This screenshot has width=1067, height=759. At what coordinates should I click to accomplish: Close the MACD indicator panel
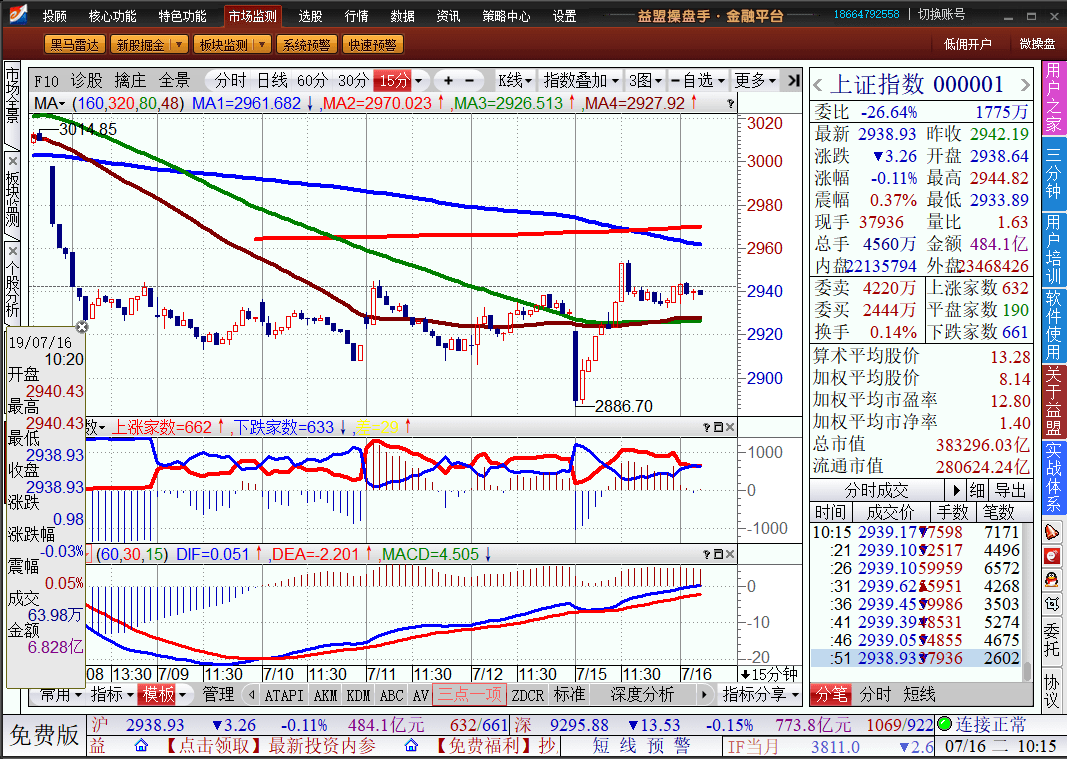tap(729, 555)
